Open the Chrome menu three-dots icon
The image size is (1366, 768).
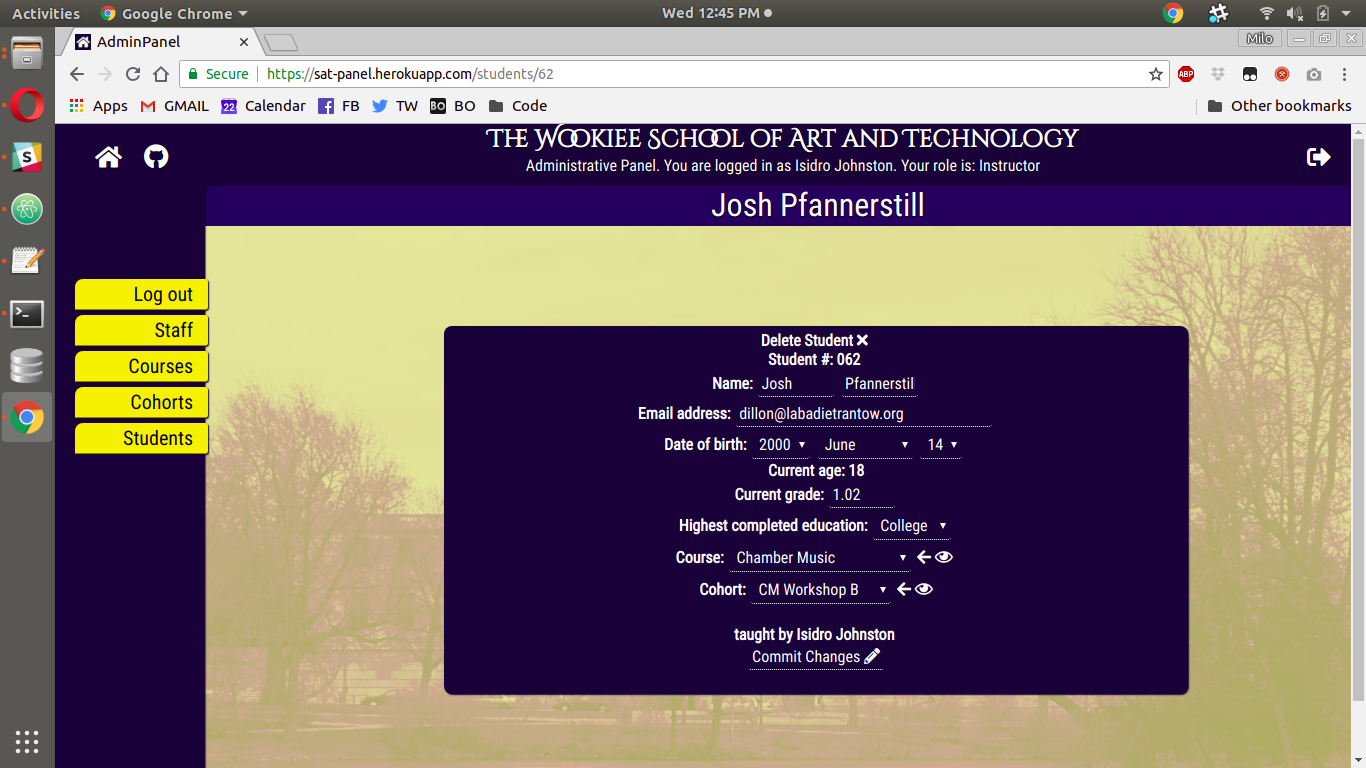(x=1343, y=74)
